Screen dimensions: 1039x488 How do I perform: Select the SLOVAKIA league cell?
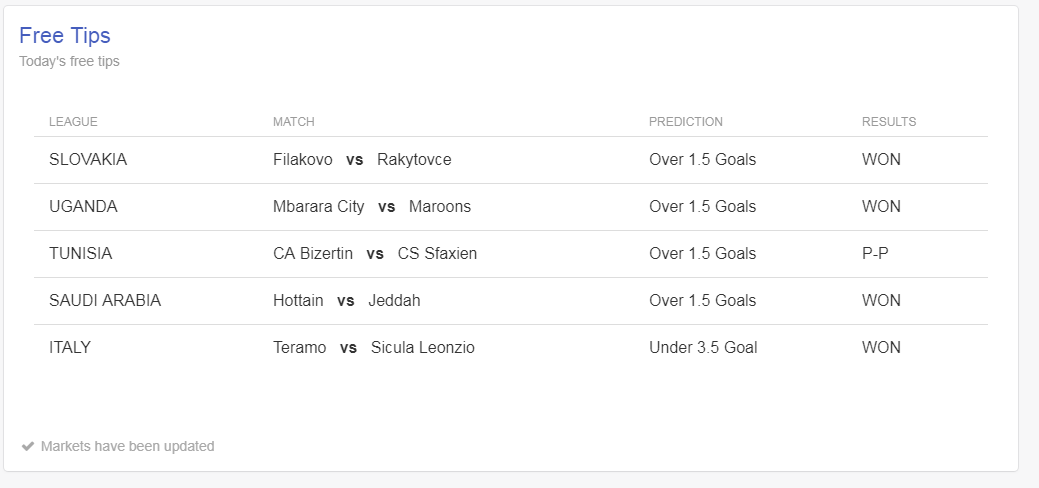click(x=88, y=160)
